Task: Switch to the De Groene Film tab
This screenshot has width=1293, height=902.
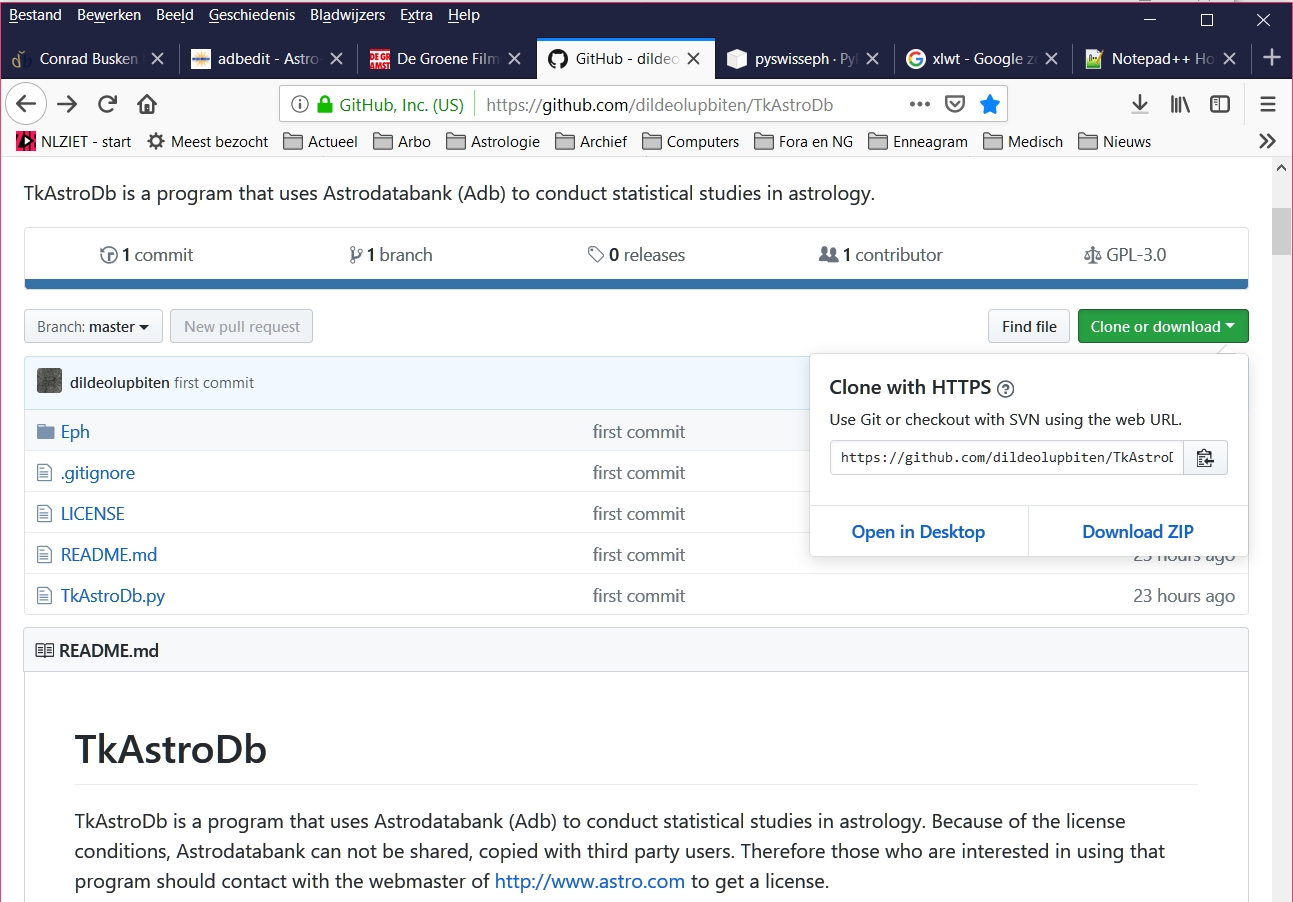Action: pyautogui.click(x=446, y=59)
